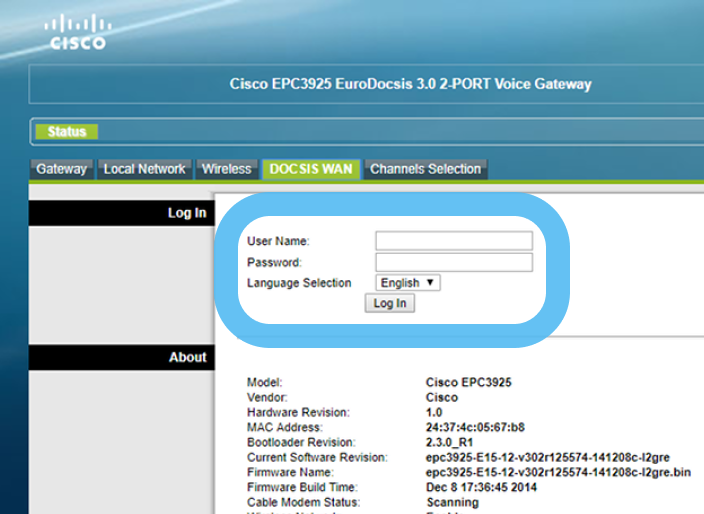Image resolution: width=704 pixels, height=514 pixels.
Task: Open the Local Network tab
Action: [144, 169]
